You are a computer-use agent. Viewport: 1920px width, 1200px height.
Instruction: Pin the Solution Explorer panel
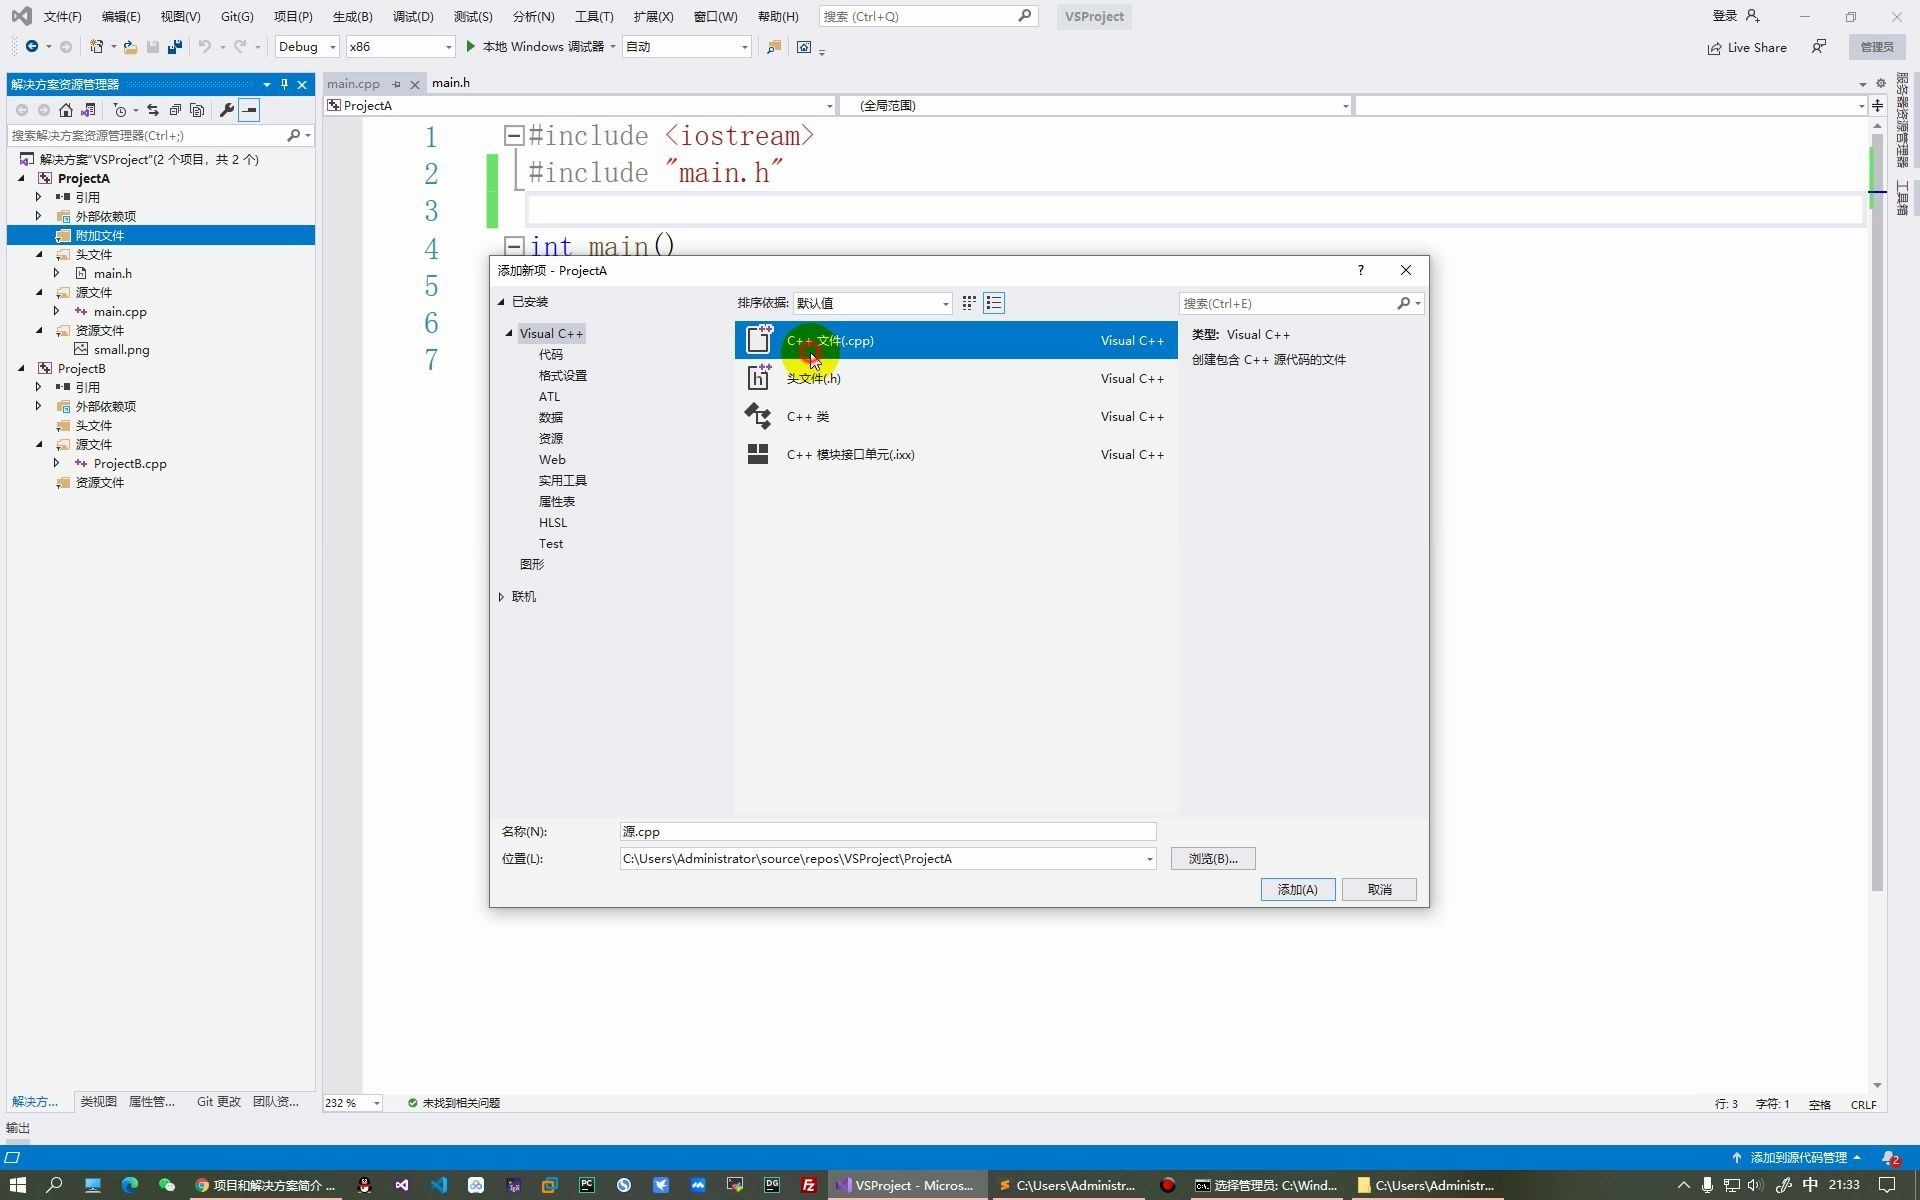click(284, 84)
